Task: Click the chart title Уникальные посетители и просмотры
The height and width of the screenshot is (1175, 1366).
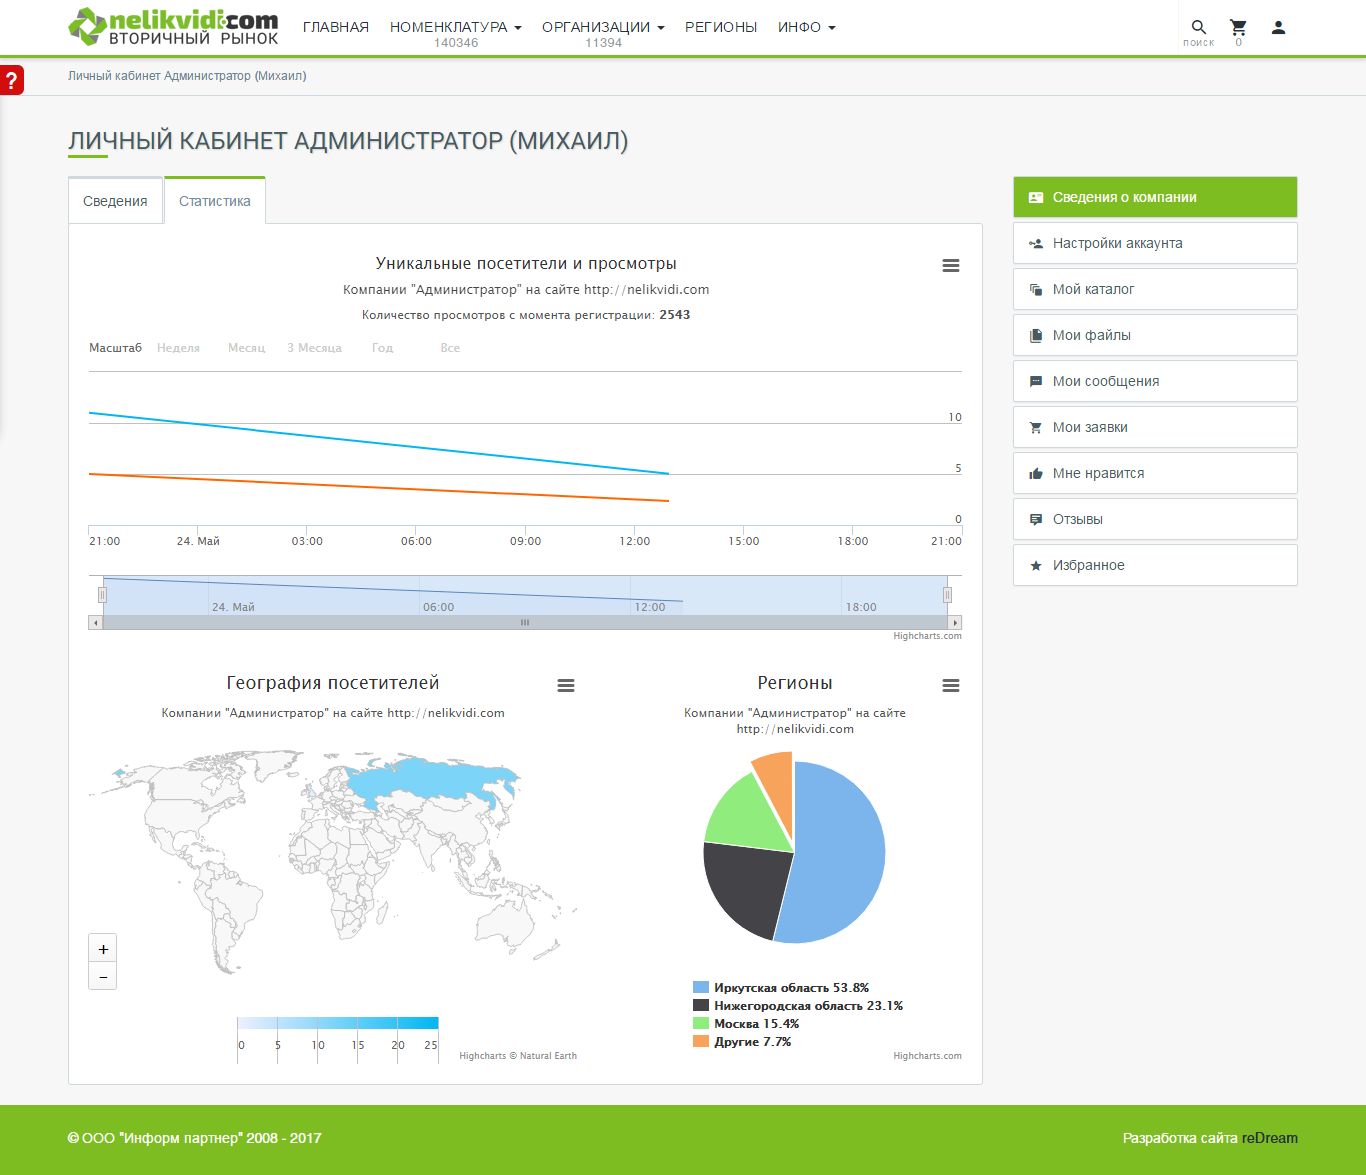Action: point(526,264)
